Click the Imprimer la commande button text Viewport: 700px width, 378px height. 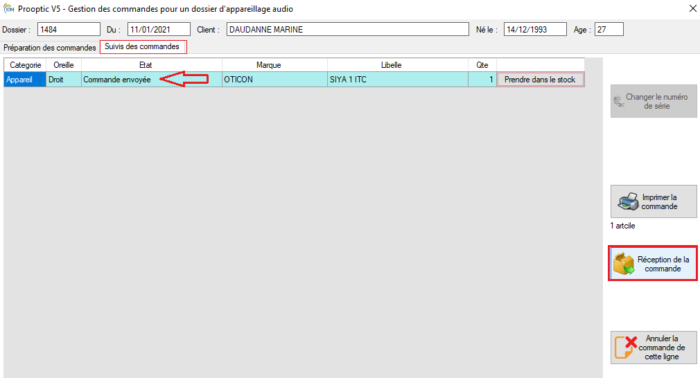(x=659, y=202)
